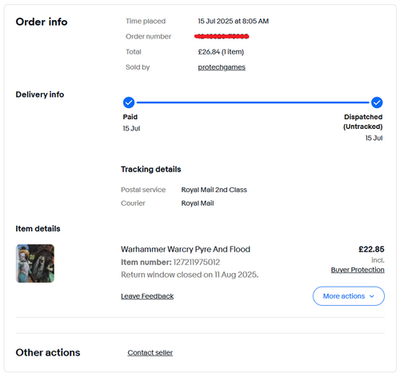Click the Dispatched checkmark icon
400x378 pixels.
click(x=377, y=103)
